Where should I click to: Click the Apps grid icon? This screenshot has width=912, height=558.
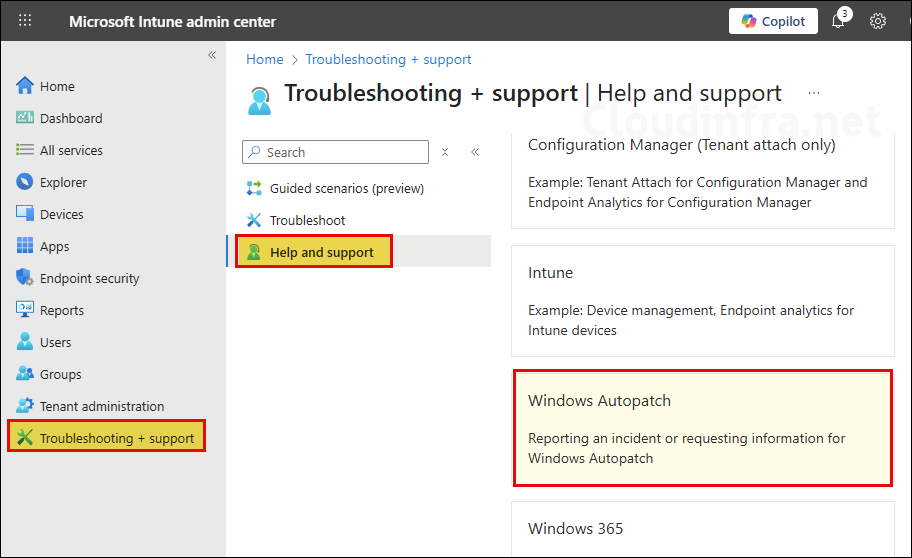(x=24, y=246)
